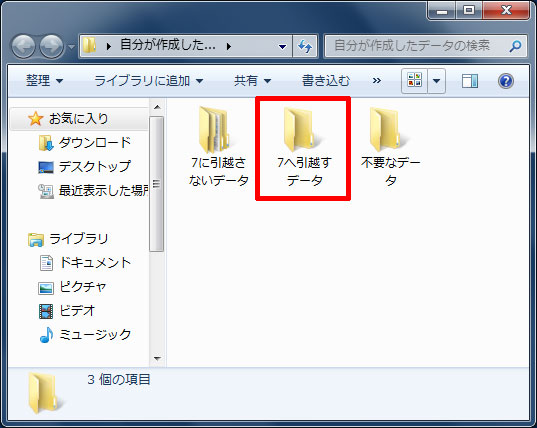Open the 共有 menu
537x428 pixels.
click(x=252, y=81)
